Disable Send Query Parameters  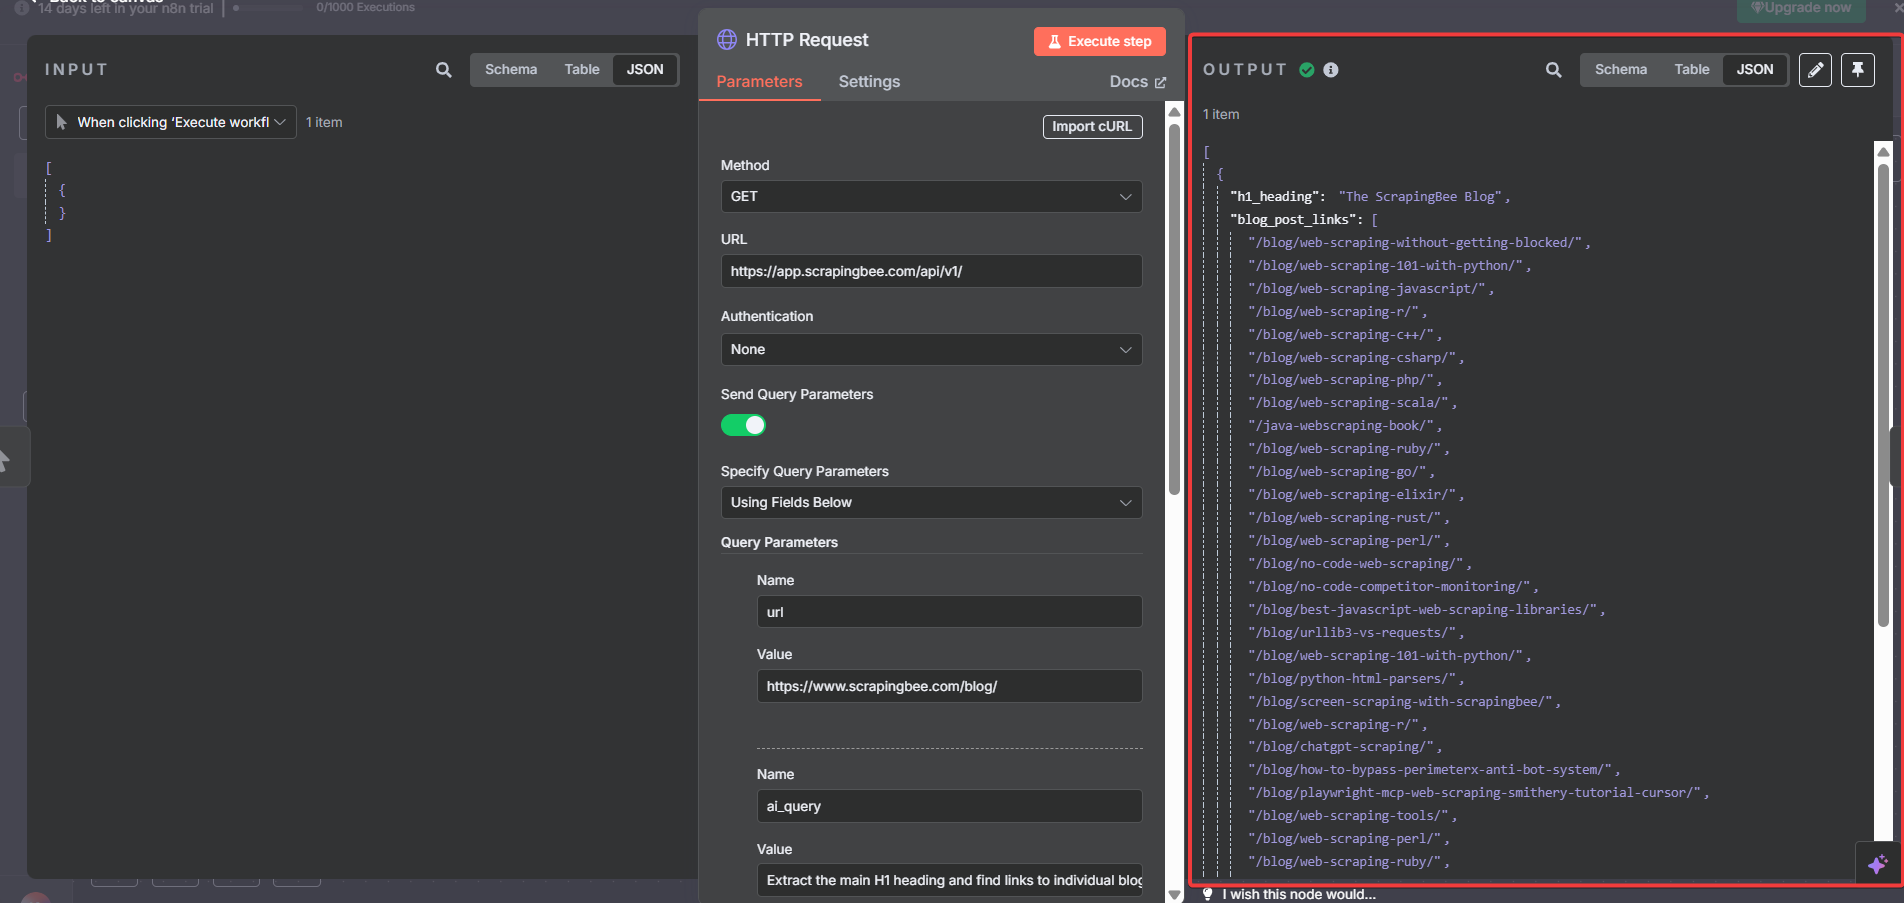click(x=743, y=425)
